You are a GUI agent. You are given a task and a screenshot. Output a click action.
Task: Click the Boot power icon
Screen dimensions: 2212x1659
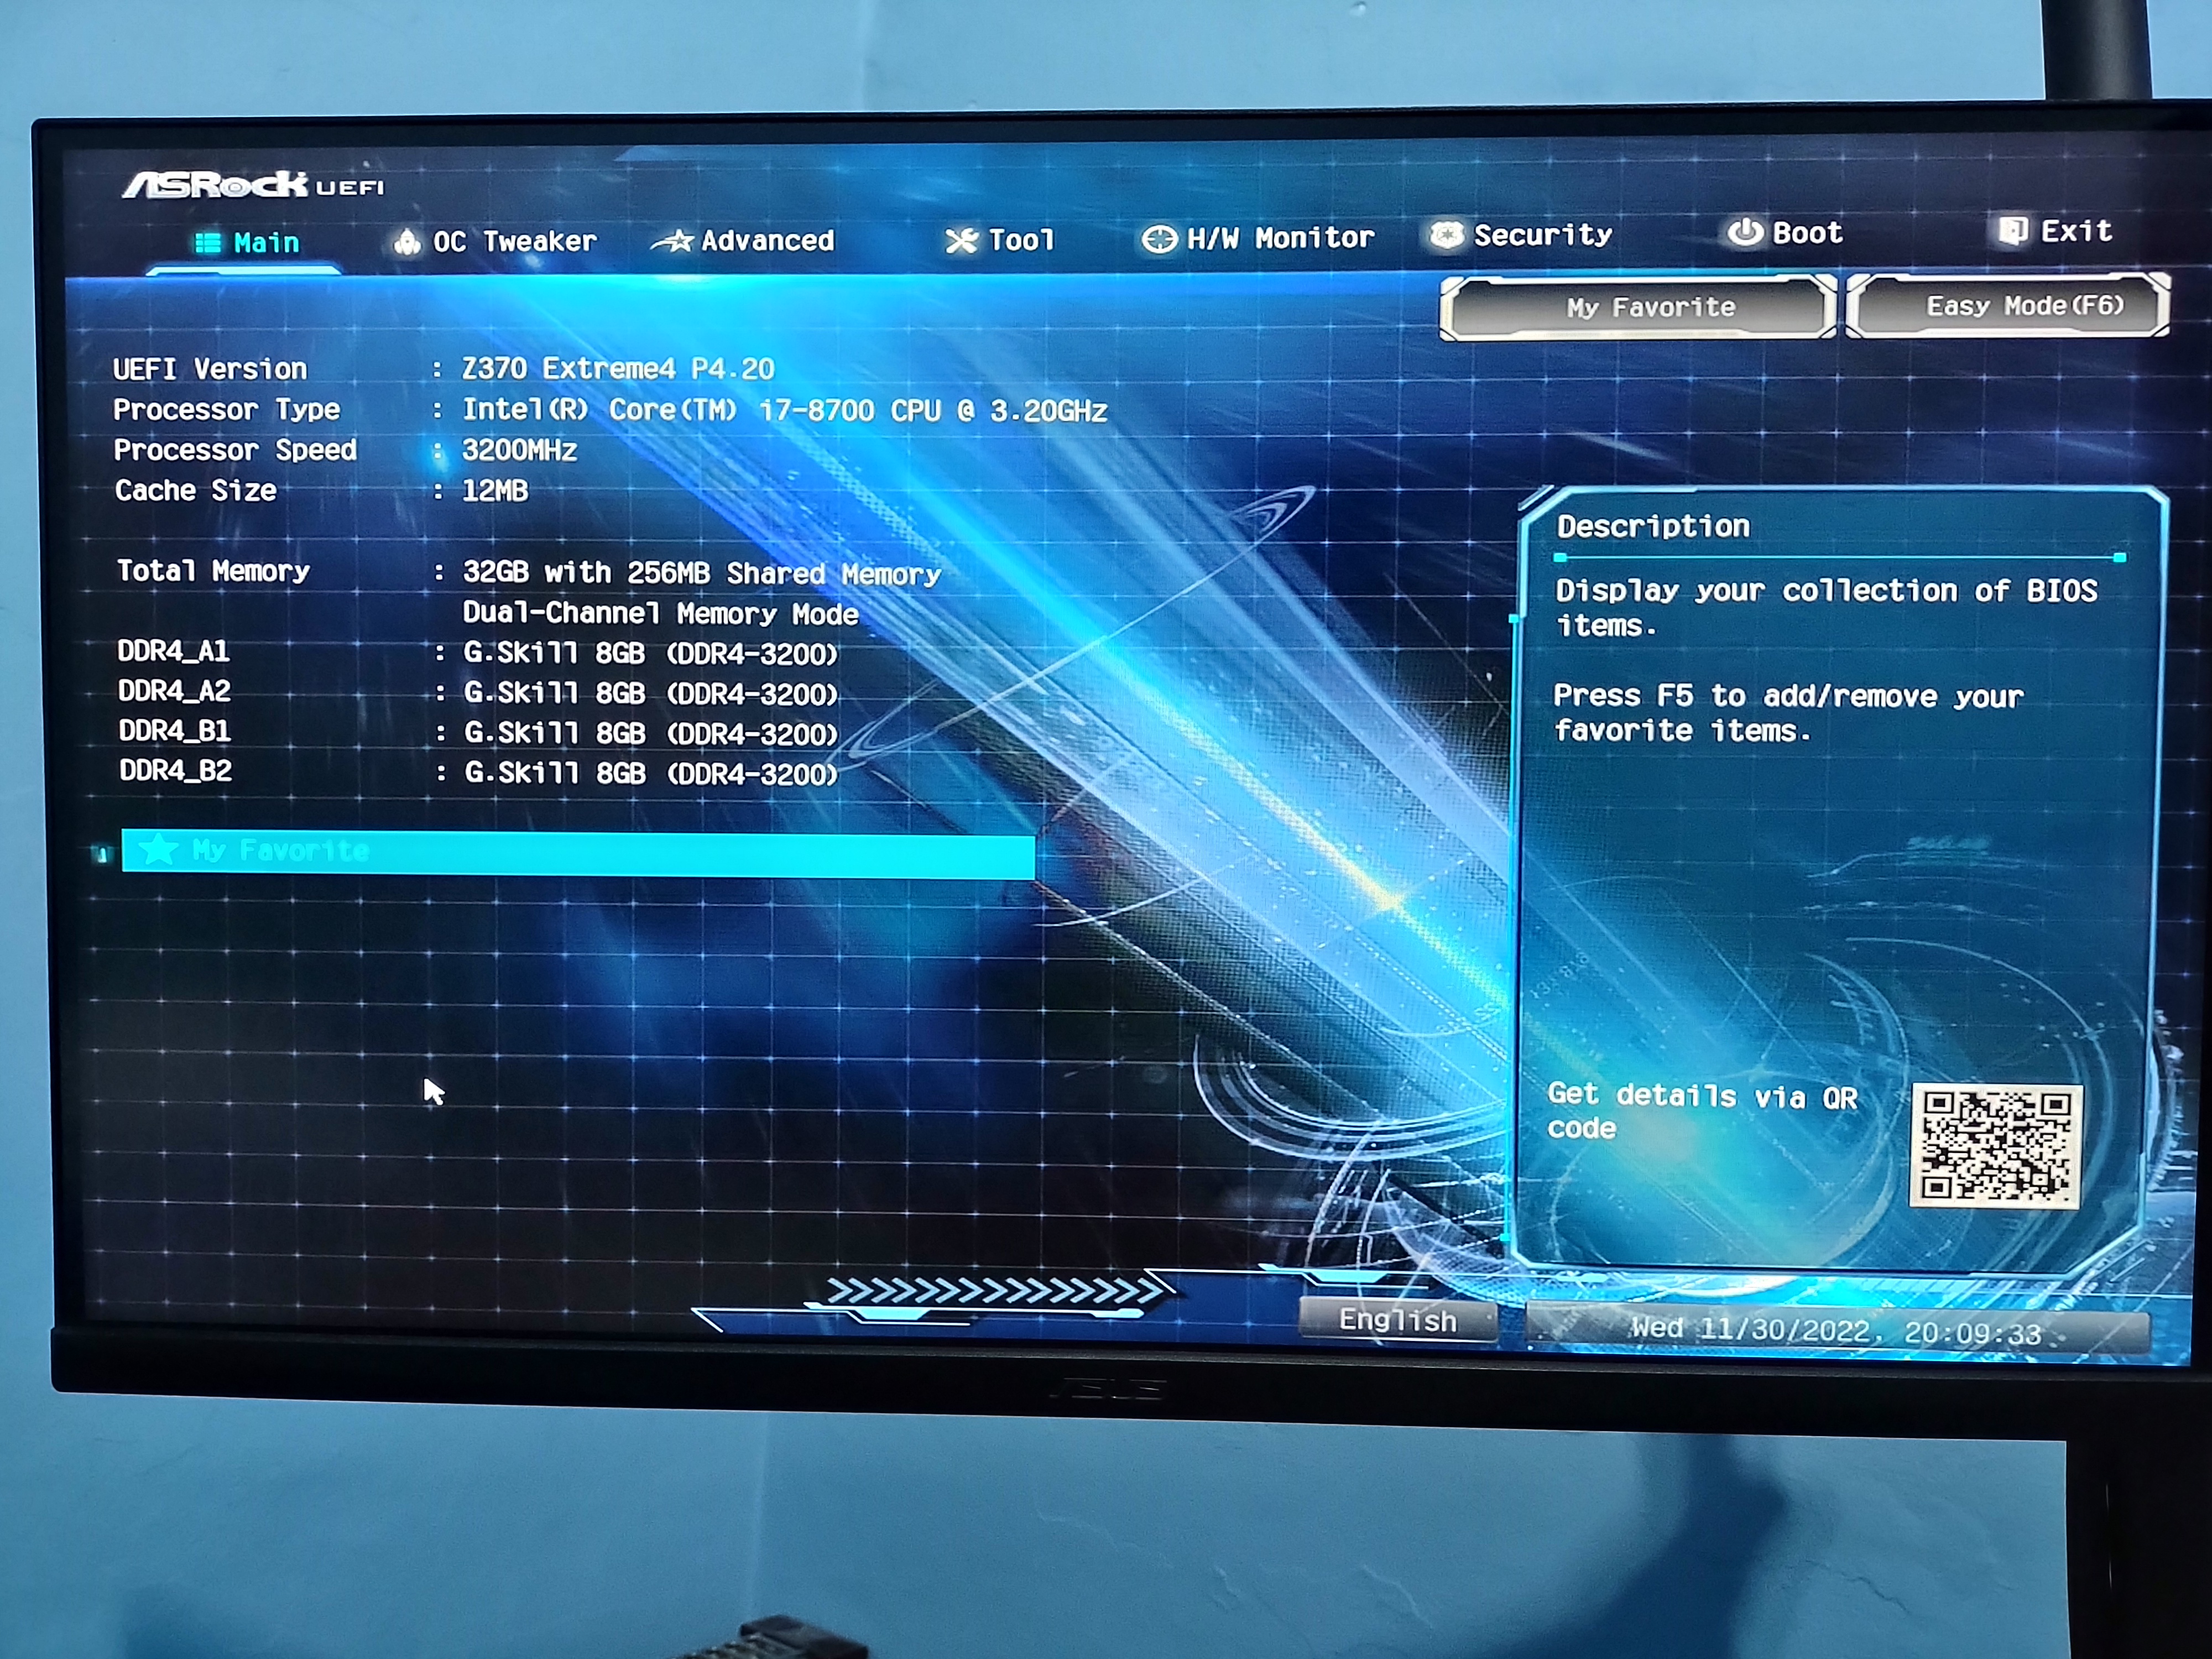(x=1745, y=233)
